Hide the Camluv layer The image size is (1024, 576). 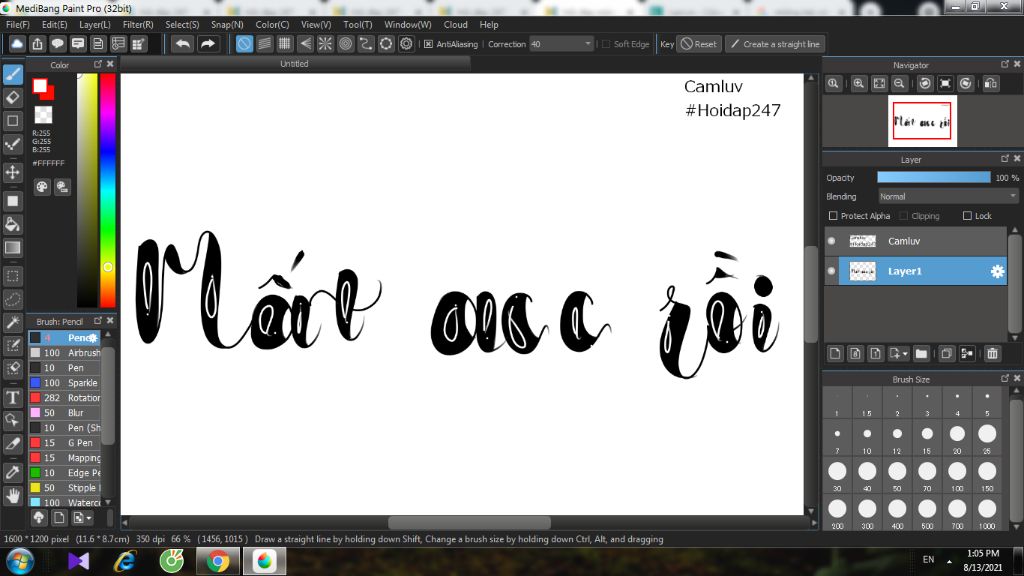click(x=831, y=241)
